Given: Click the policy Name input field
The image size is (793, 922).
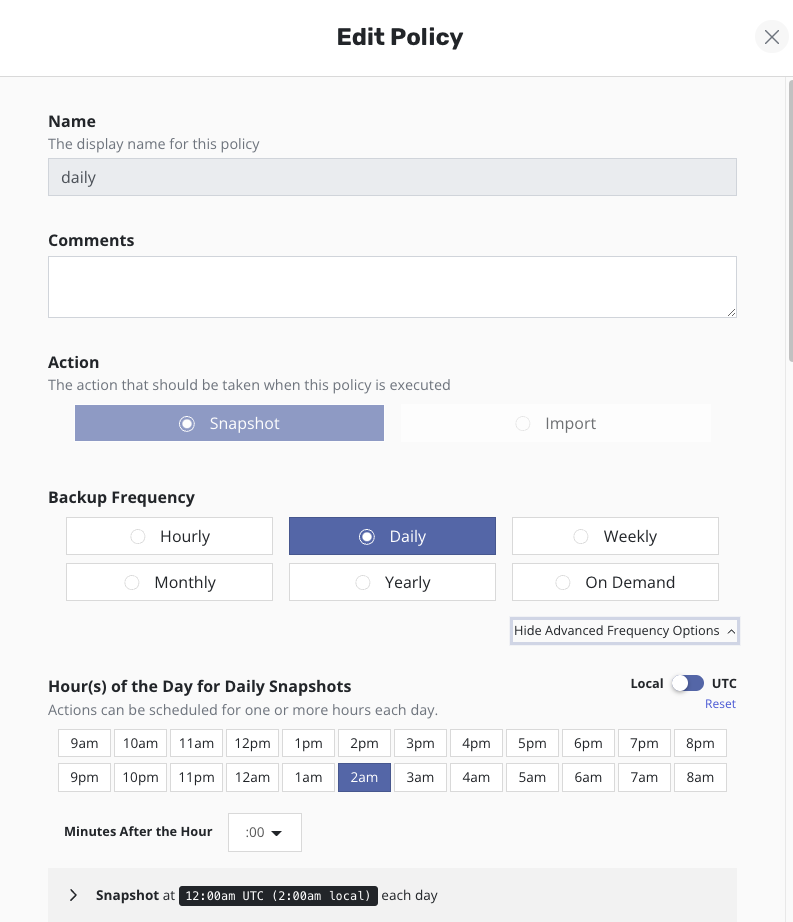Looking at the screenshot, I should pyautogui.click(x=392, y=177).
